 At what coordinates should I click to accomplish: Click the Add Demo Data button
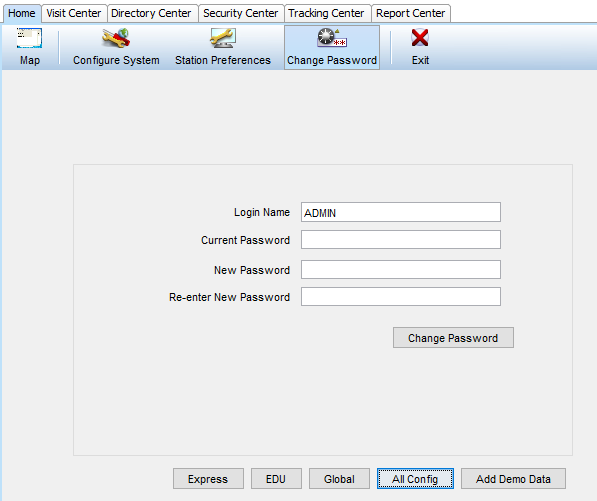tap(513, 479)
